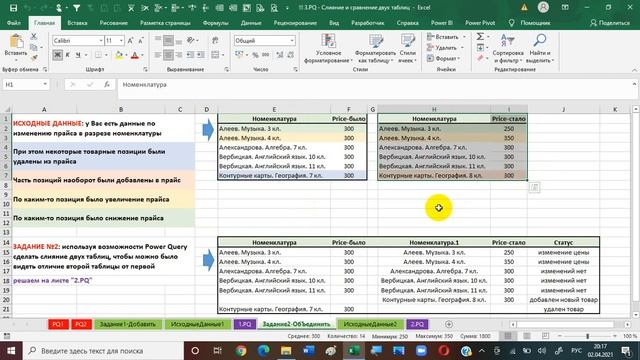Expand the Name Box H1 dropdown
This screenshot has width=640, height=360.
[45, 84]
